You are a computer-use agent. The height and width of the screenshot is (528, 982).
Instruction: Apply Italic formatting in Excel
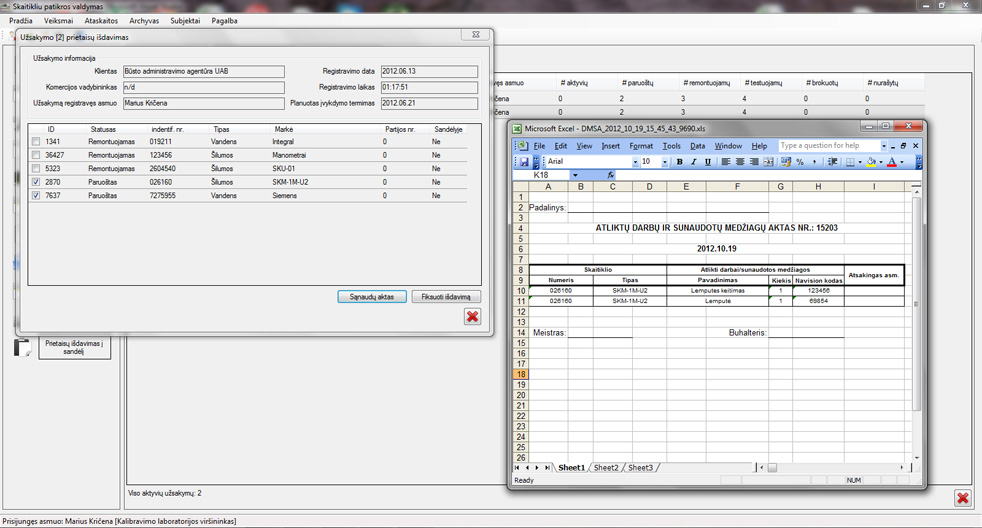coord(693,162)
